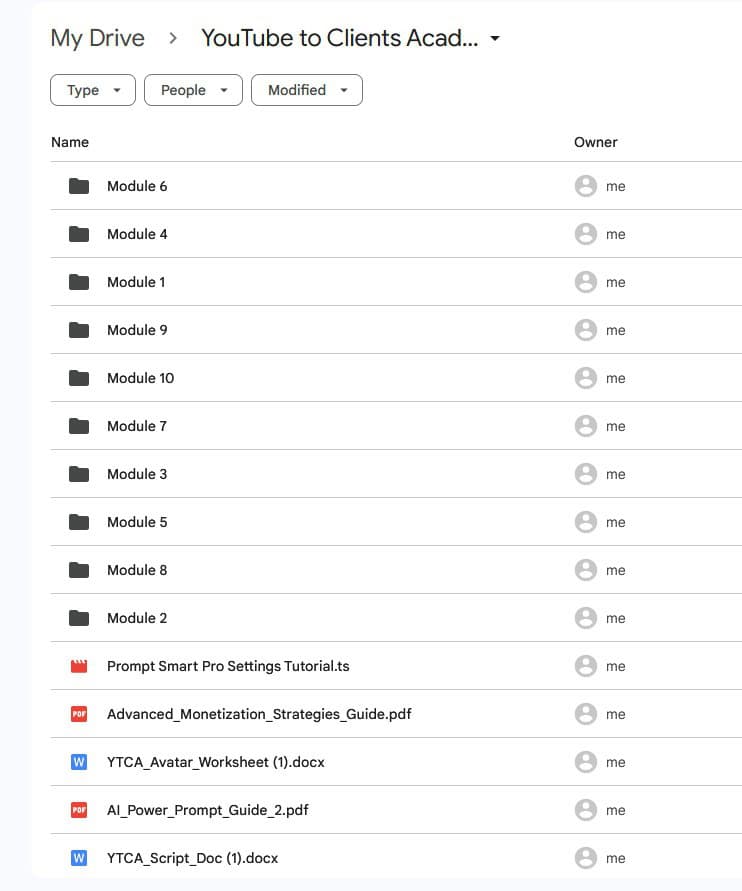The width and height of the screenshot is (742, 891).
Task: Select the Module 2 folder name
Action: click(x=137, y=618)
